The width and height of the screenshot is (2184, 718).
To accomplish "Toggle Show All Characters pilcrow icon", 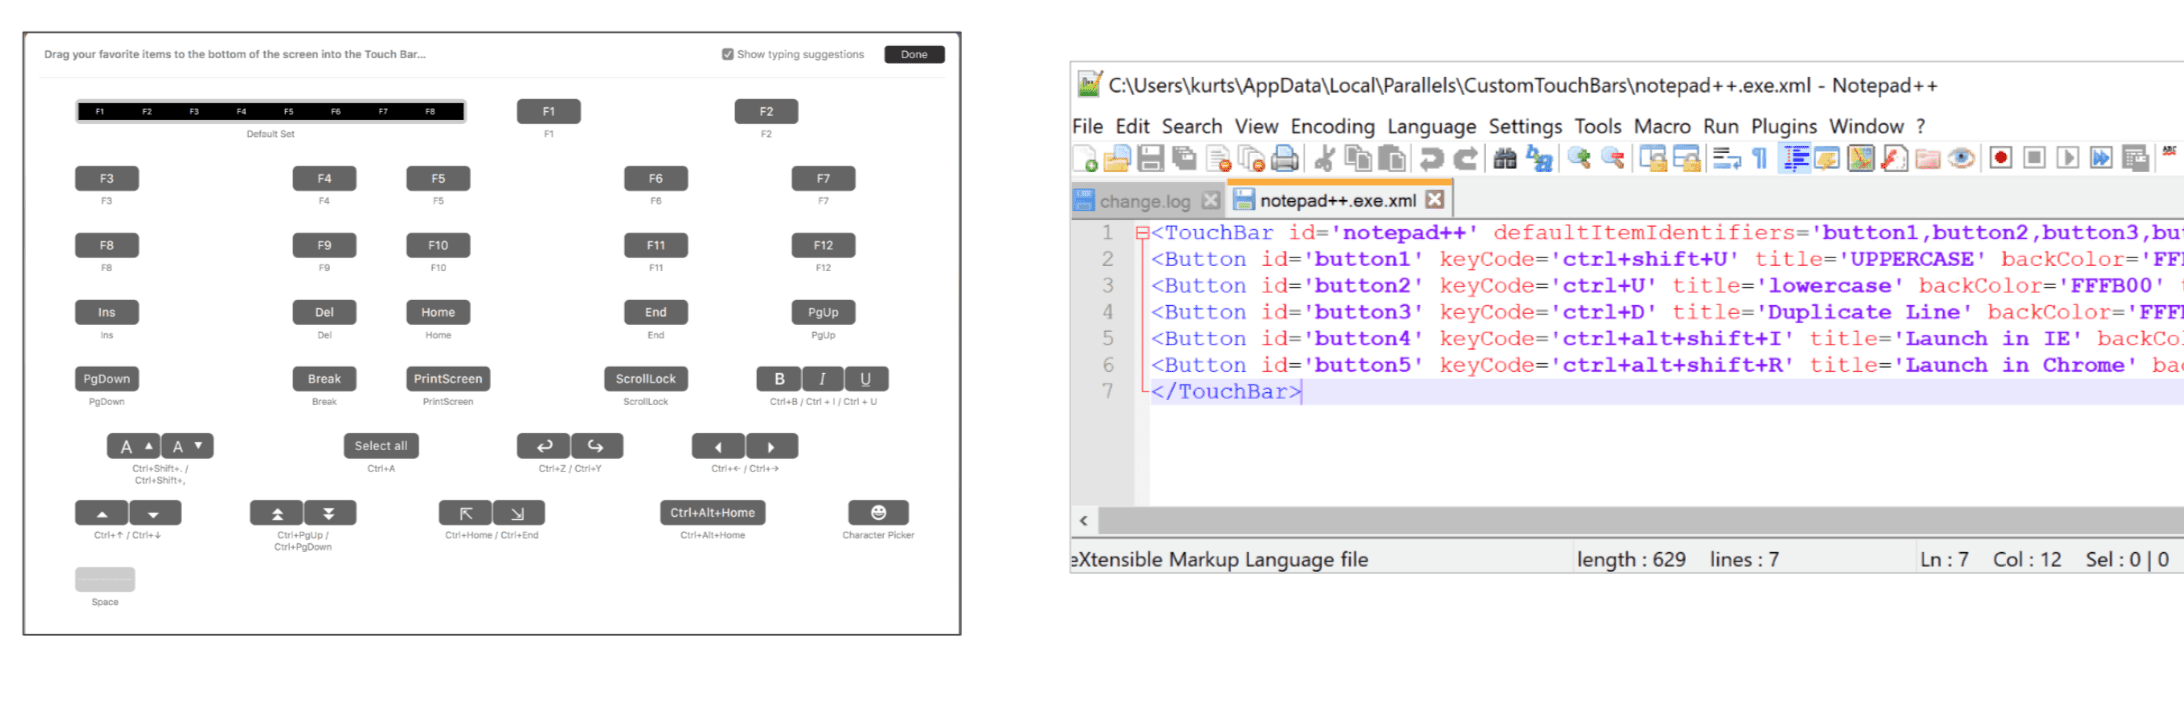I will (1760, 158).
